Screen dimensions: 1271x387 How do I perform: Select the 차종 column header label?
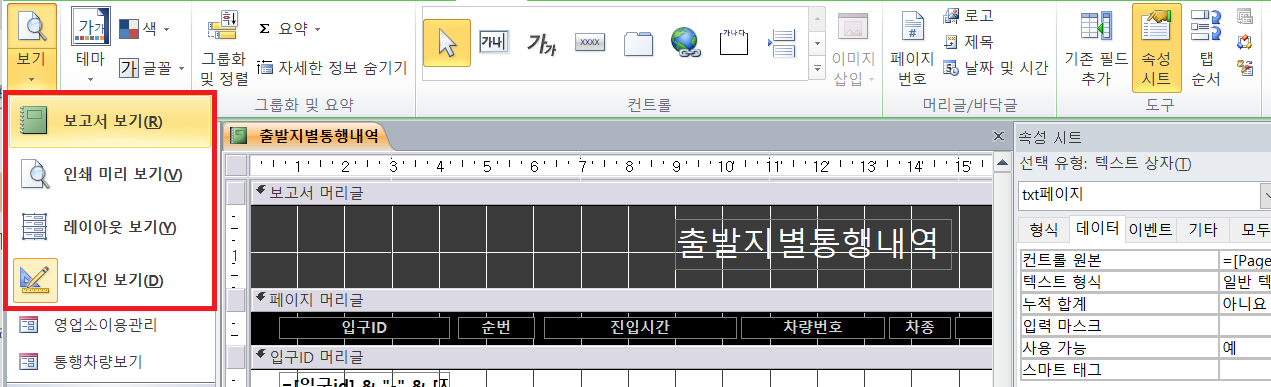tap(920, 327)
